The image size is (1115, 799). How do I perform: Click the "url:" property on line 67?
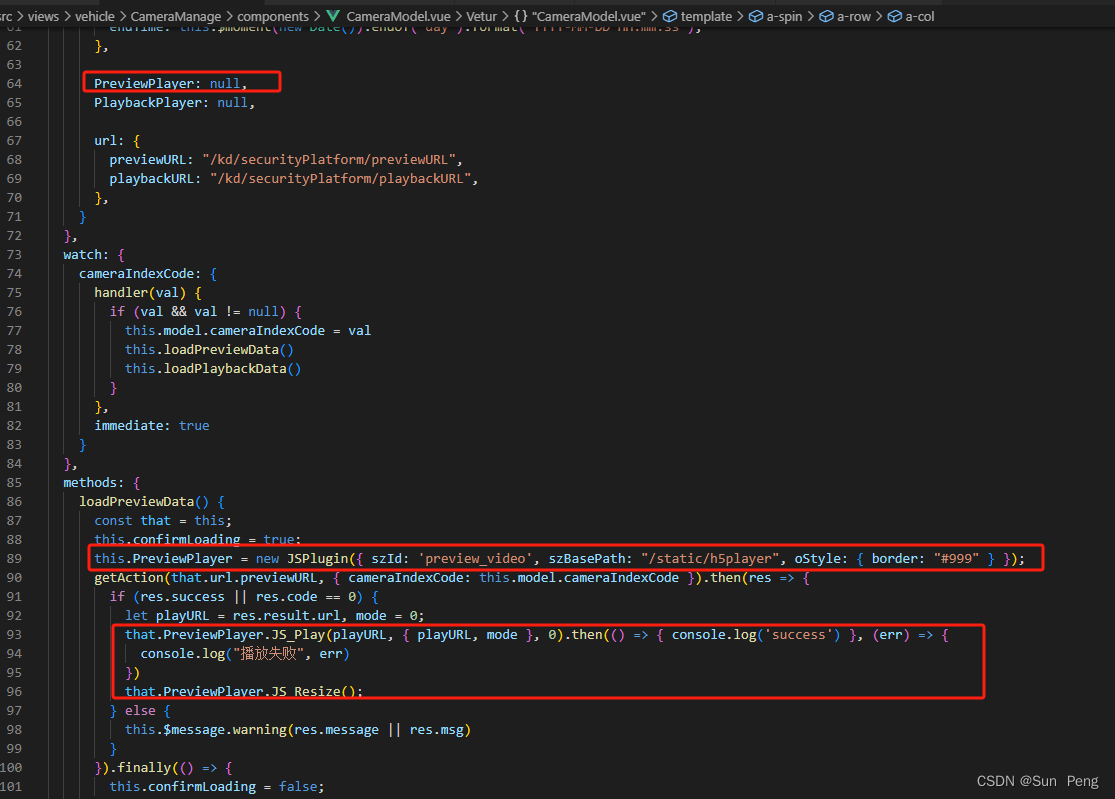tap(109, 141)
